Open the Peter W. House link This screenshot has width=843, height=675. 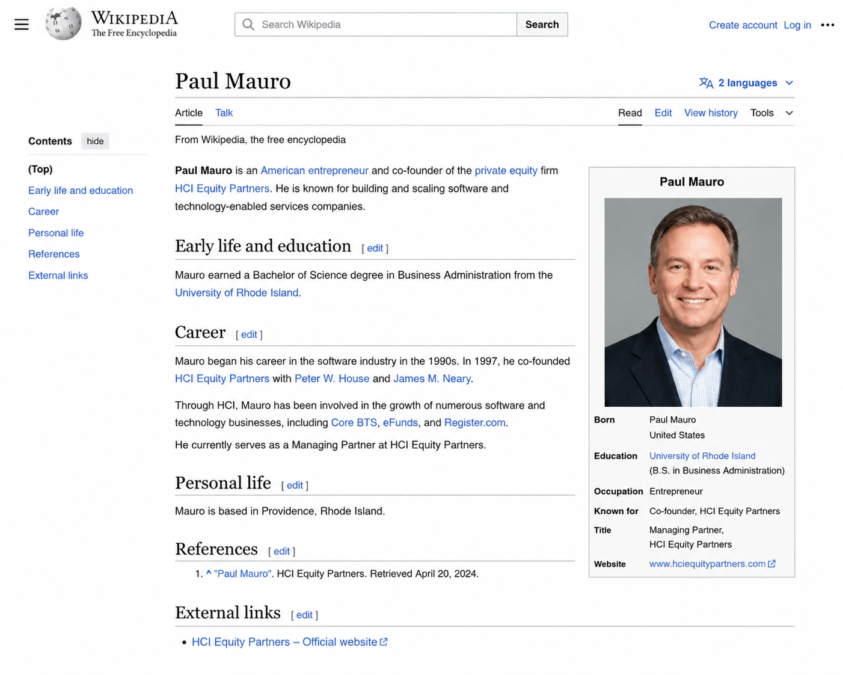pyautogui.click(x=332, y=378)
